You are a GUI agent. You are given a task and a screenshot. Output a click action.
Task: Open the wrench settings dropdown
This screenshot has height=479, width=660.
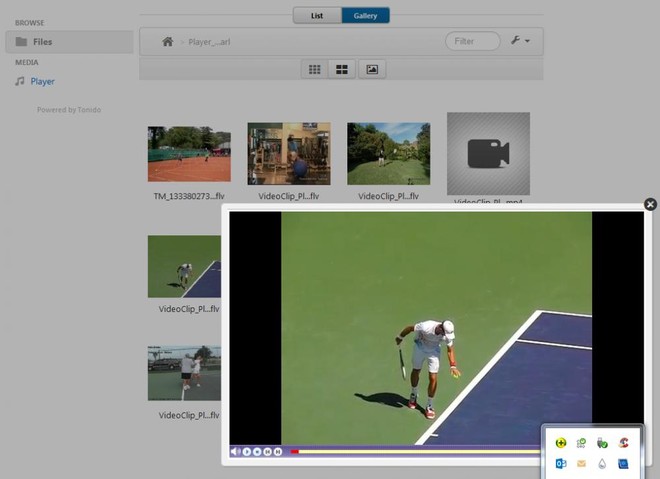[520, 41]
